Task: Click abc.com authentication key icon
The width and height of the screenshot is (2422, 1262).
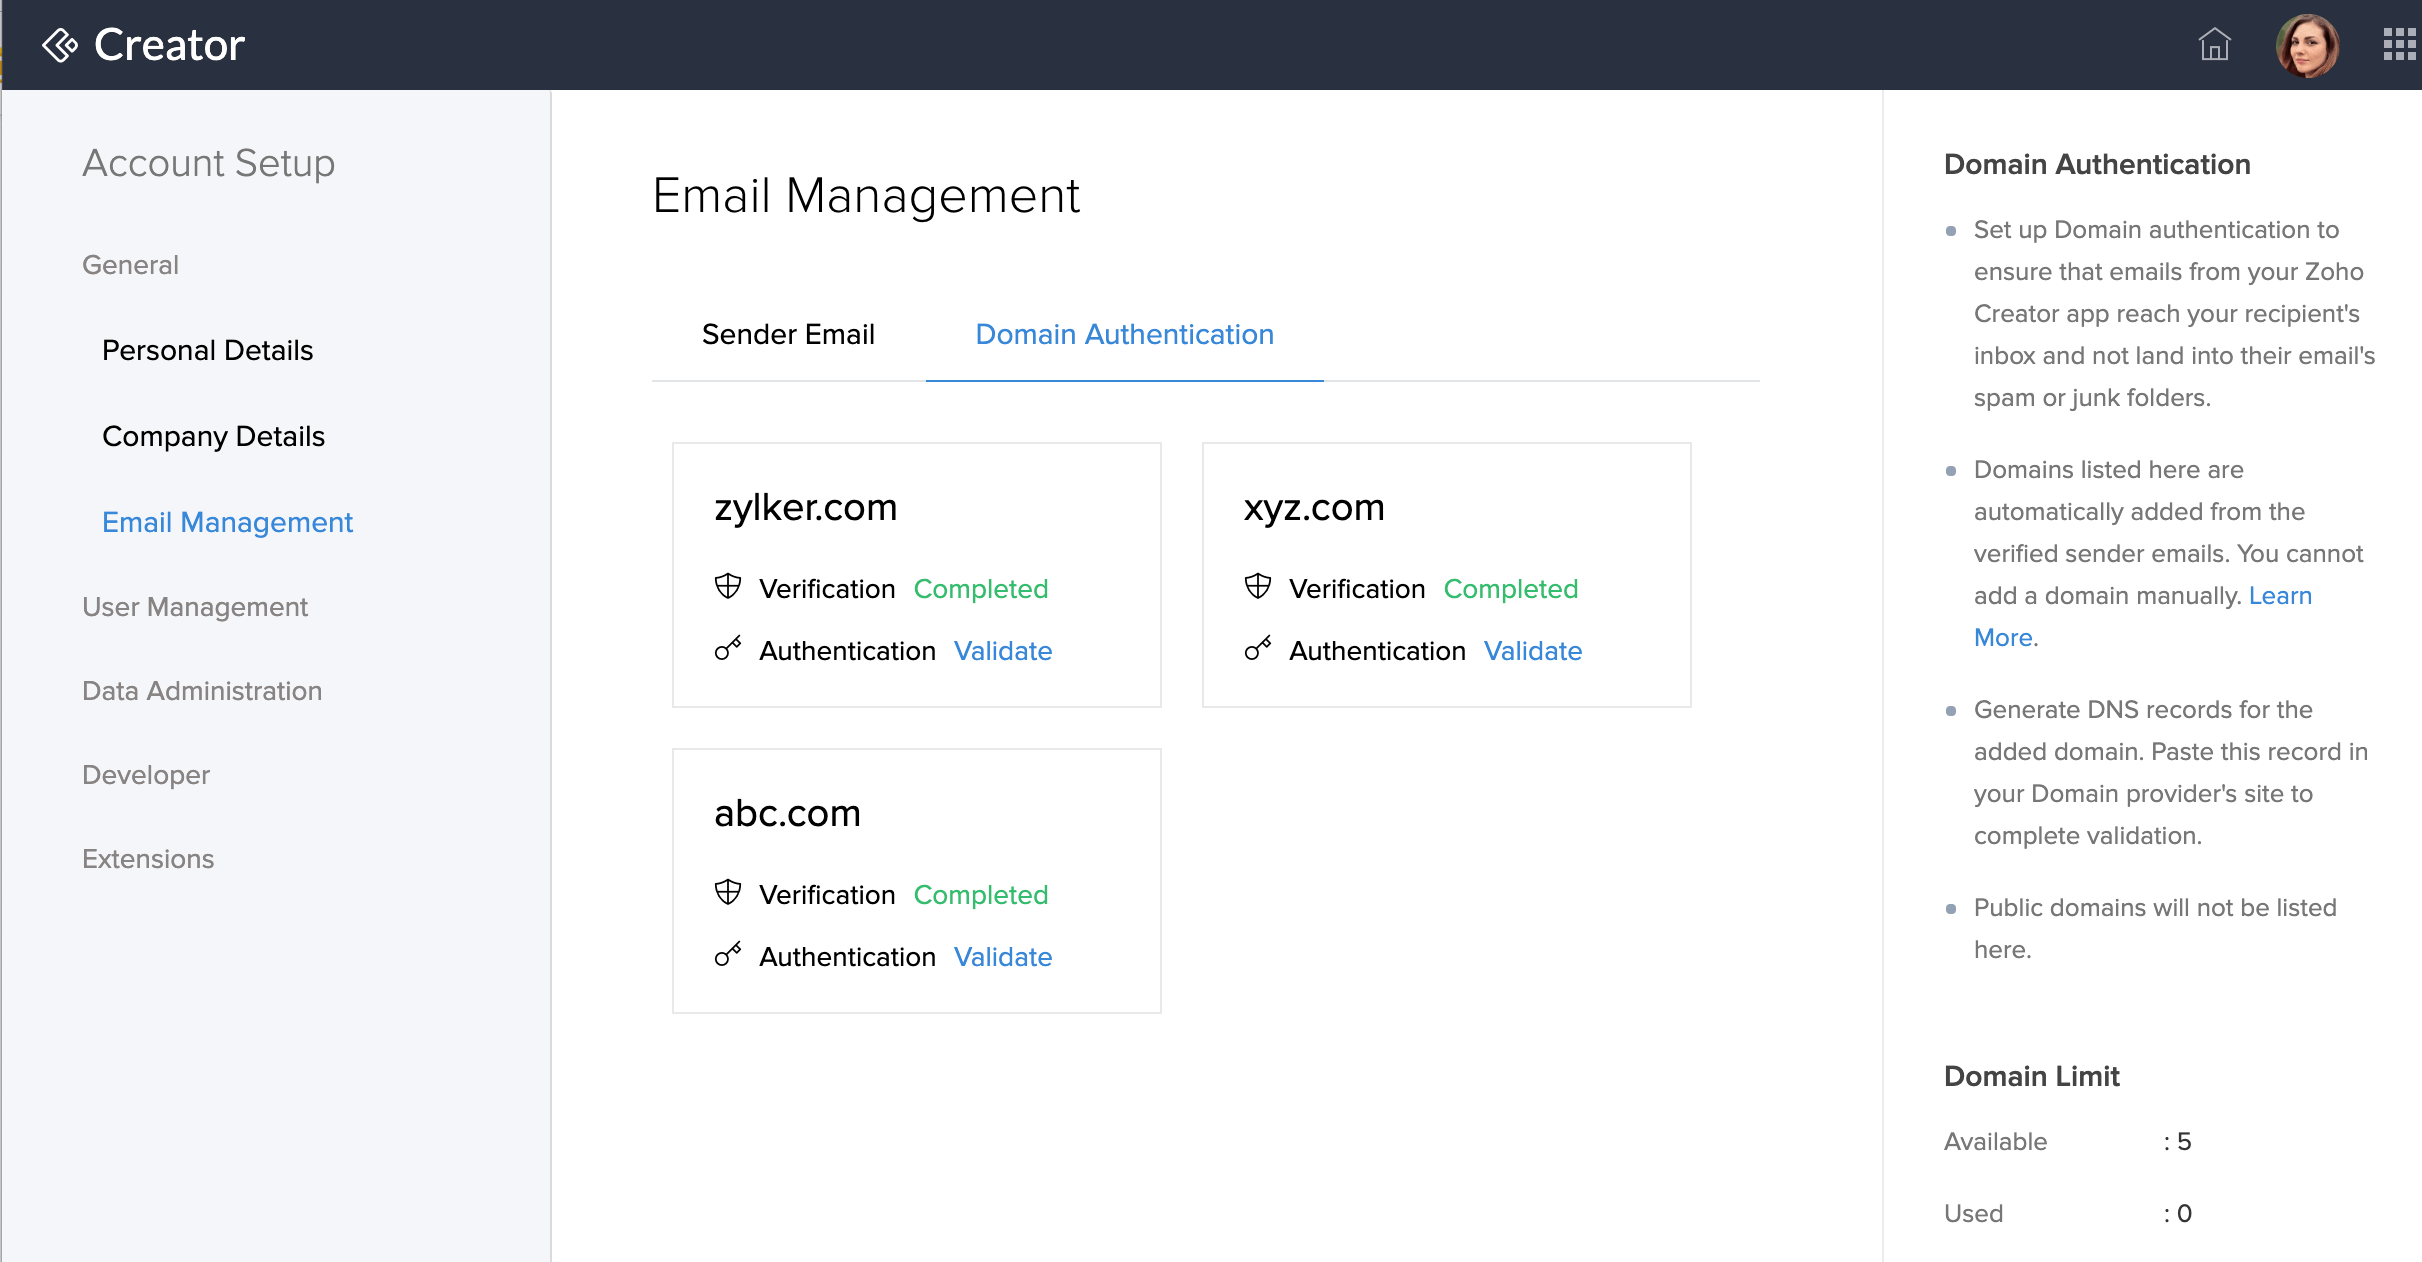Action: pos(728,955)
